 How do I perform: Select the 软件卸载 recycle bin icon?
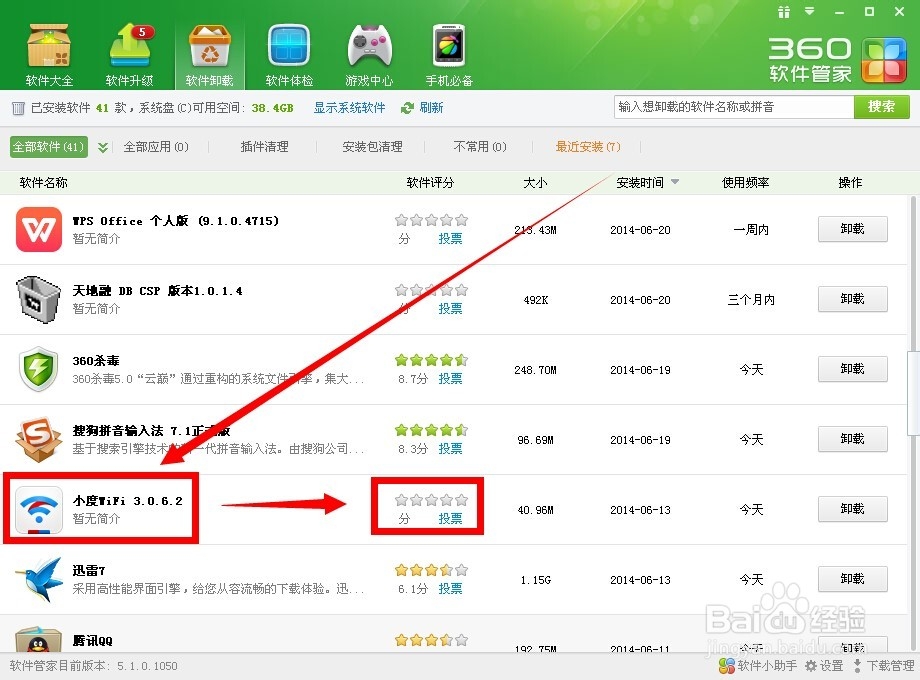(209, 55)
